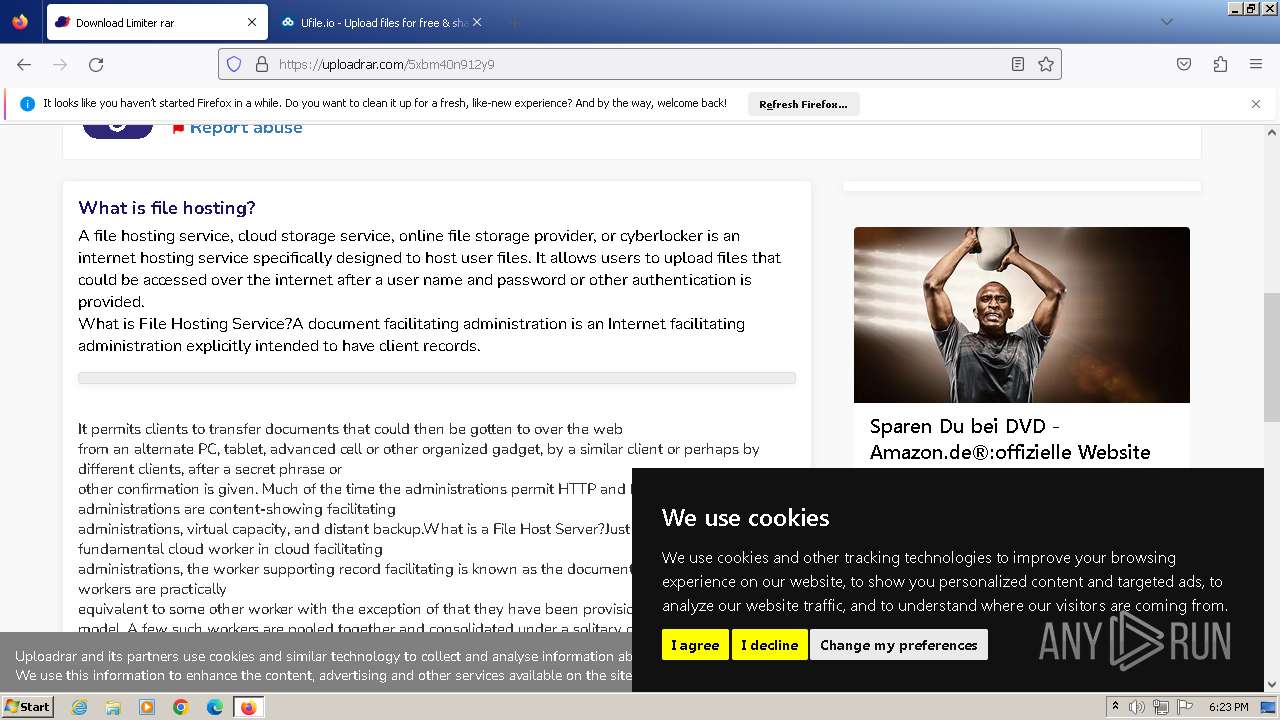Screen dimensions: 1280x720
Task: Launch Microsoft Edge from the taskbar
Action: (x=214, y=707)
